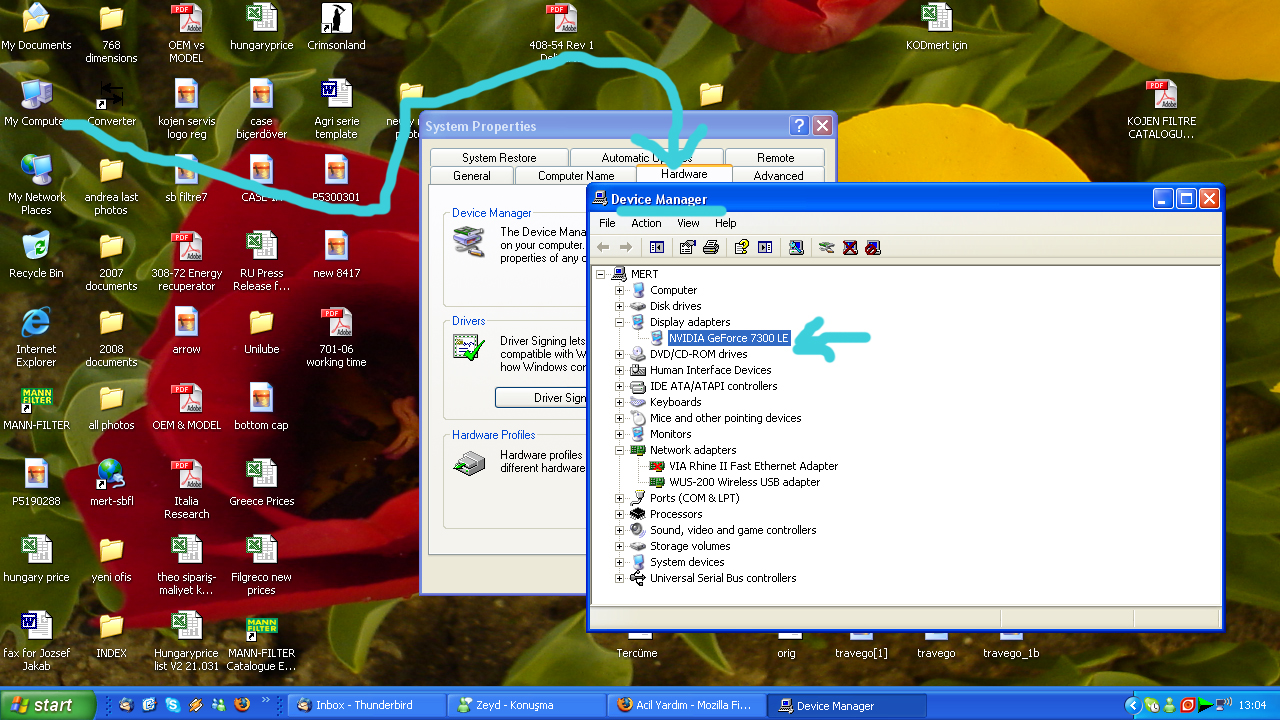The image size is (1280, 720).
Task: Switch to General tab in System Properties
Action: [472, 176]
